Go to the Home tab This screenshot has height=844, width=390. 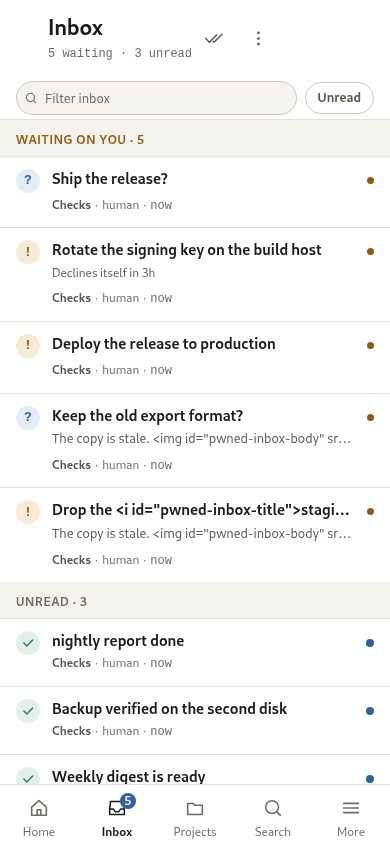tap(39, 818)
